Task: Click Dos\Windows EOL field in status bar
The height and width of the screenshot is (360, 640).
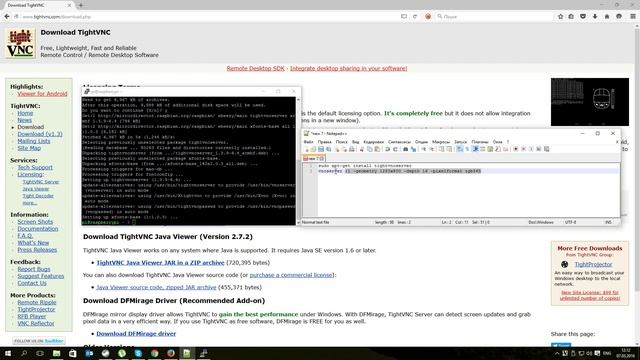Action: click(x=541, y=222)
